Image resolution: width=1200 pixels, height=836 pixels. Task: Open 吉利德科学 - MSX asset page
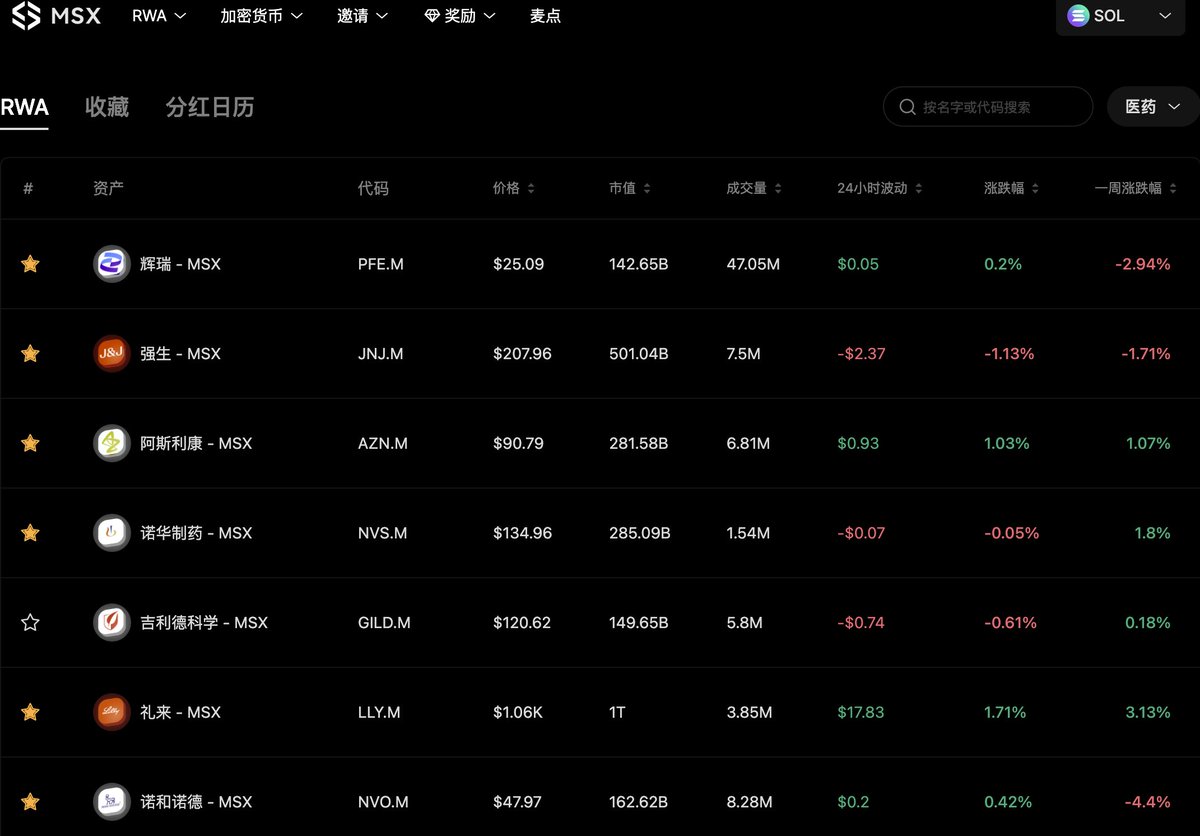pyautogui.click(x=204, y=622)
